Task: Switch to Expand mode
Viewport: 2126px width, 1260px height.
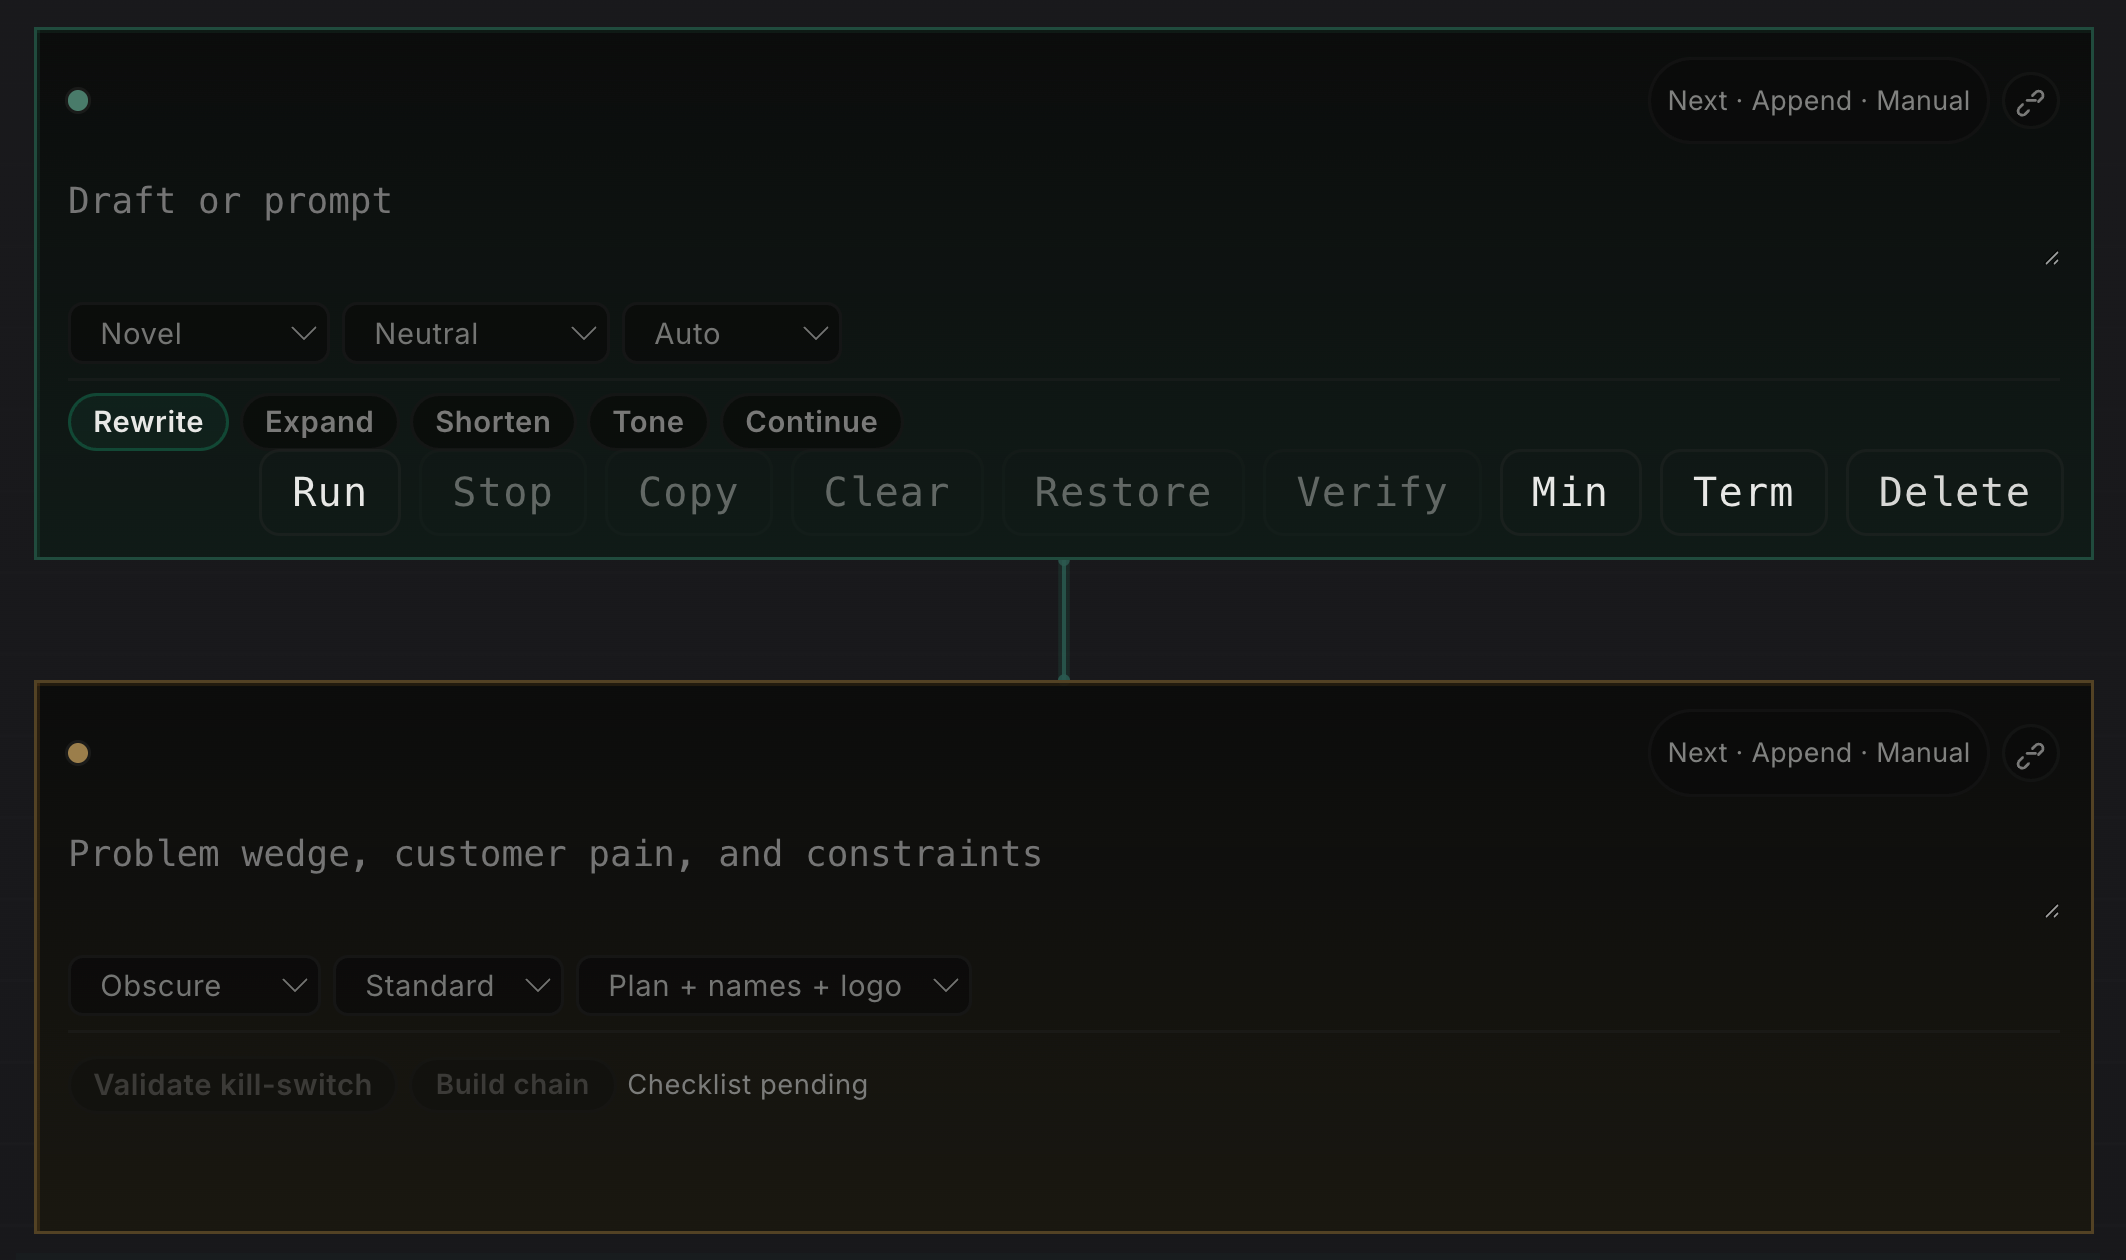Action: point(319,422)
